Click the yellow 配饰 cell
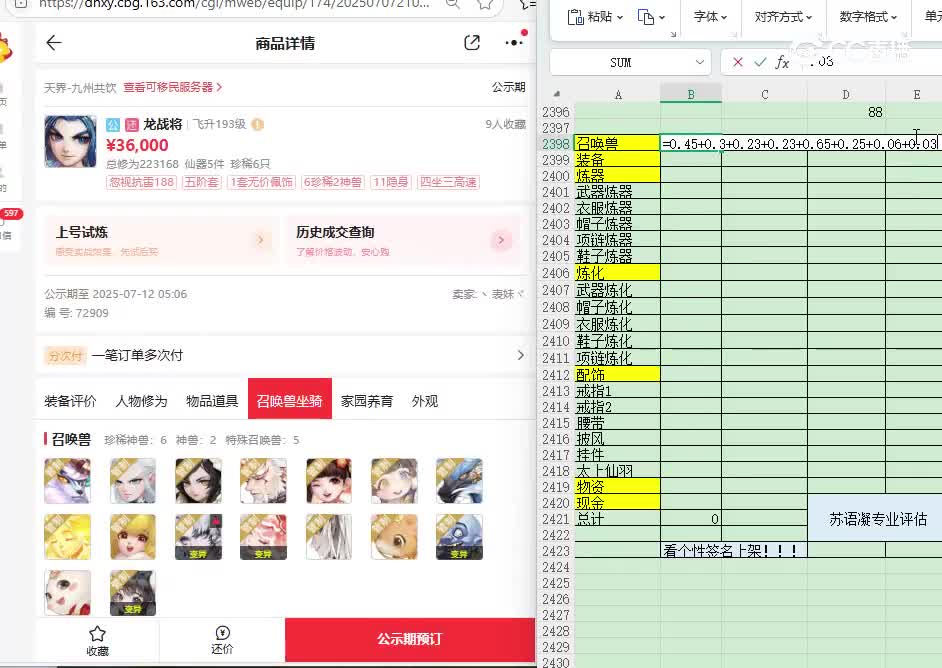 pyautogui.click(x=617, y=375)
